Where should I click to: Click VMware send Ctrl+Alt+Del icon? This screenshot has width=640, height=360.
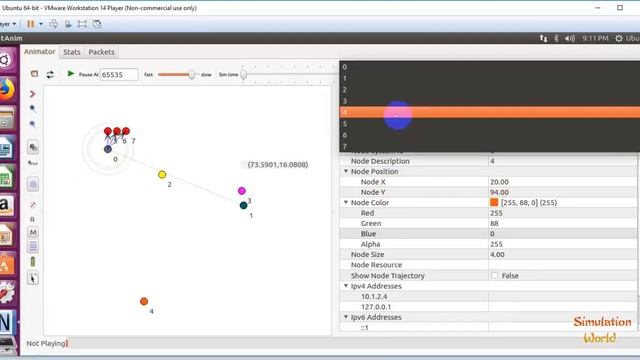pyautogui.click(x=53, y=24)
